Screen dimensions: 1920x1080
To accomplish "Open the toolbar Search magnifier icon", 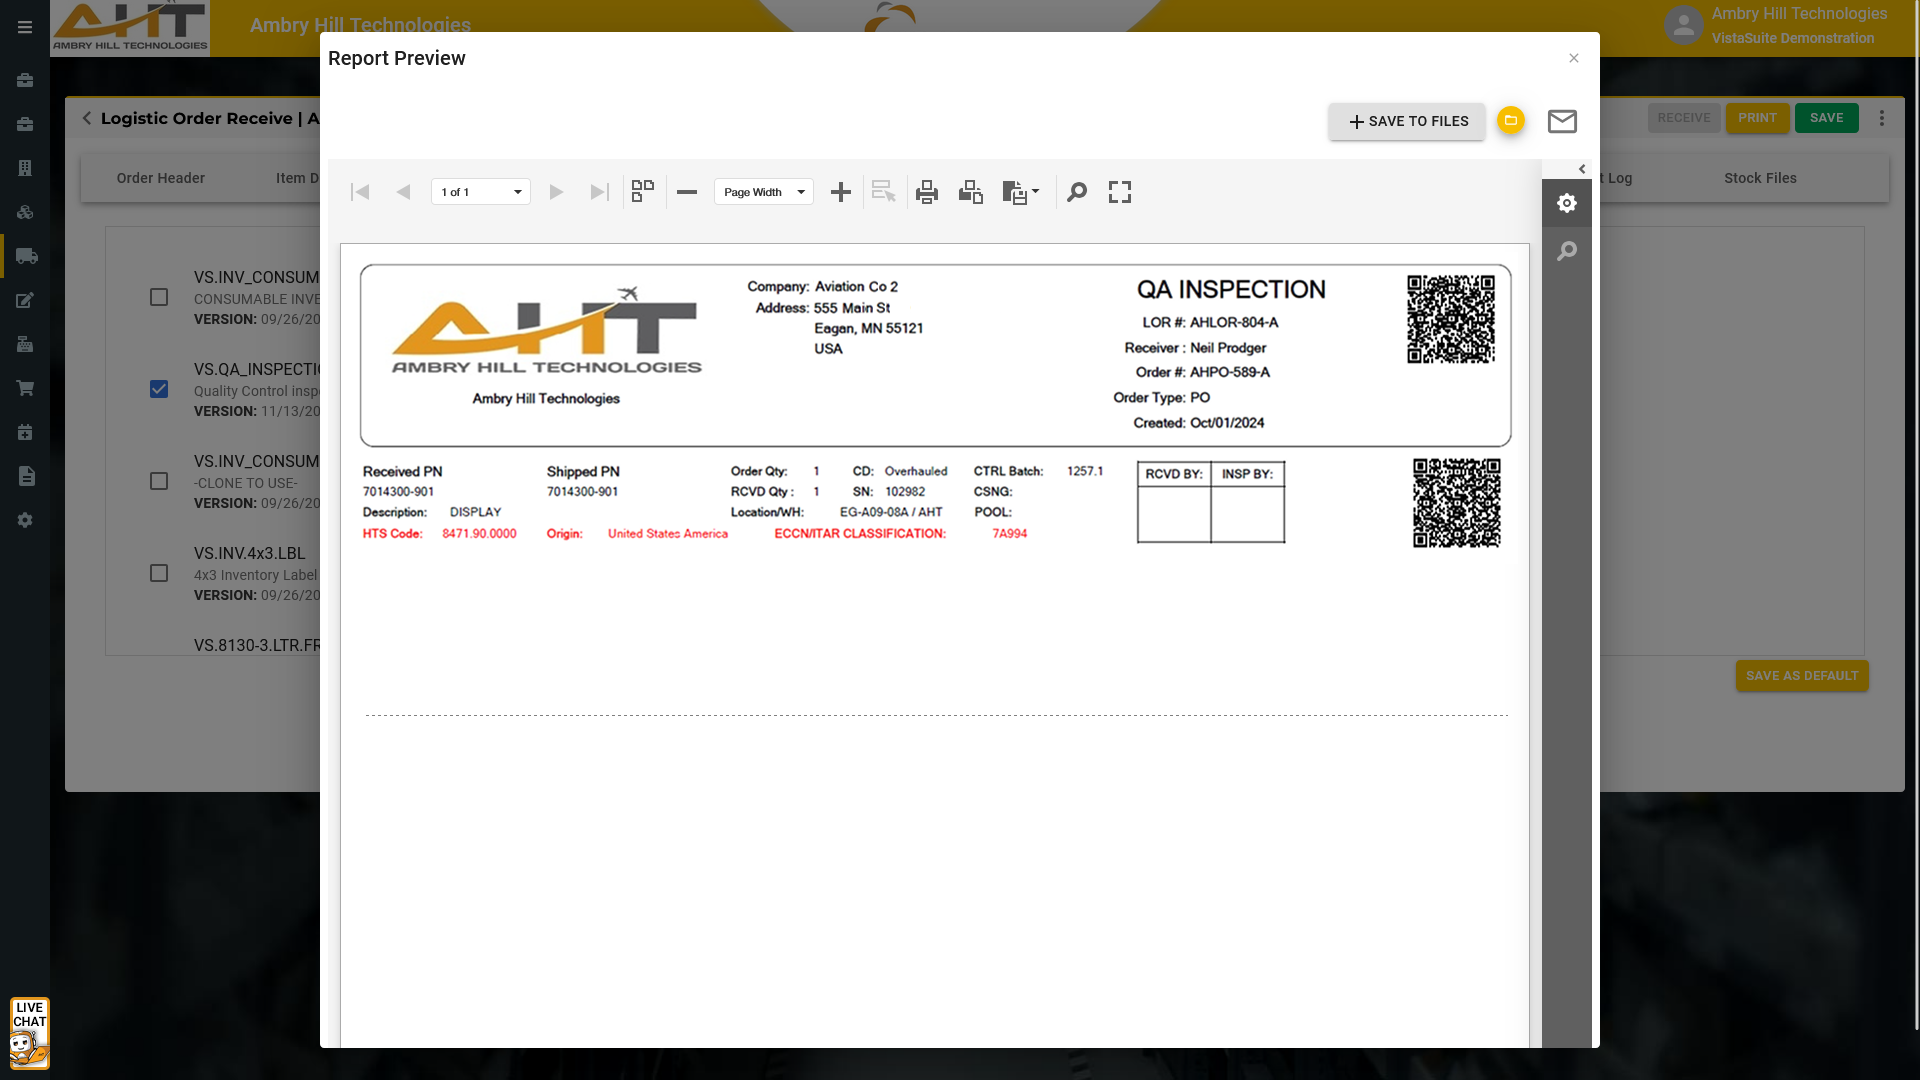I will tap(1077, 192).
